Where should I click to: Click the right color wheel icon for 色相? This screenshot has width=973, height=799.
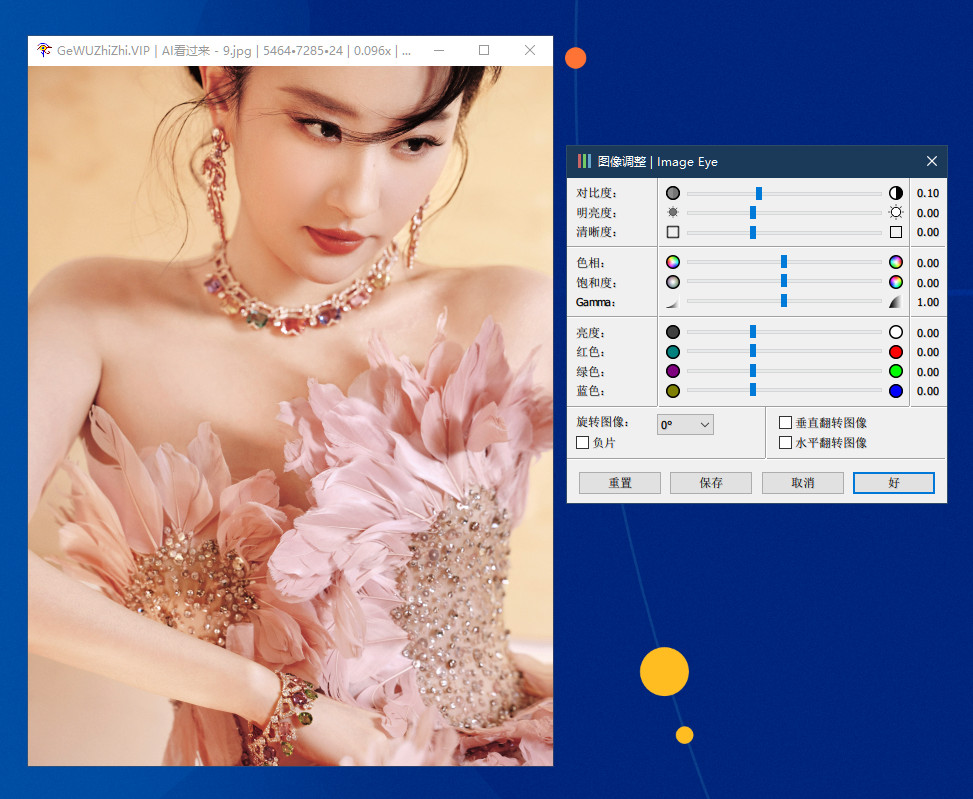(895, 262)
